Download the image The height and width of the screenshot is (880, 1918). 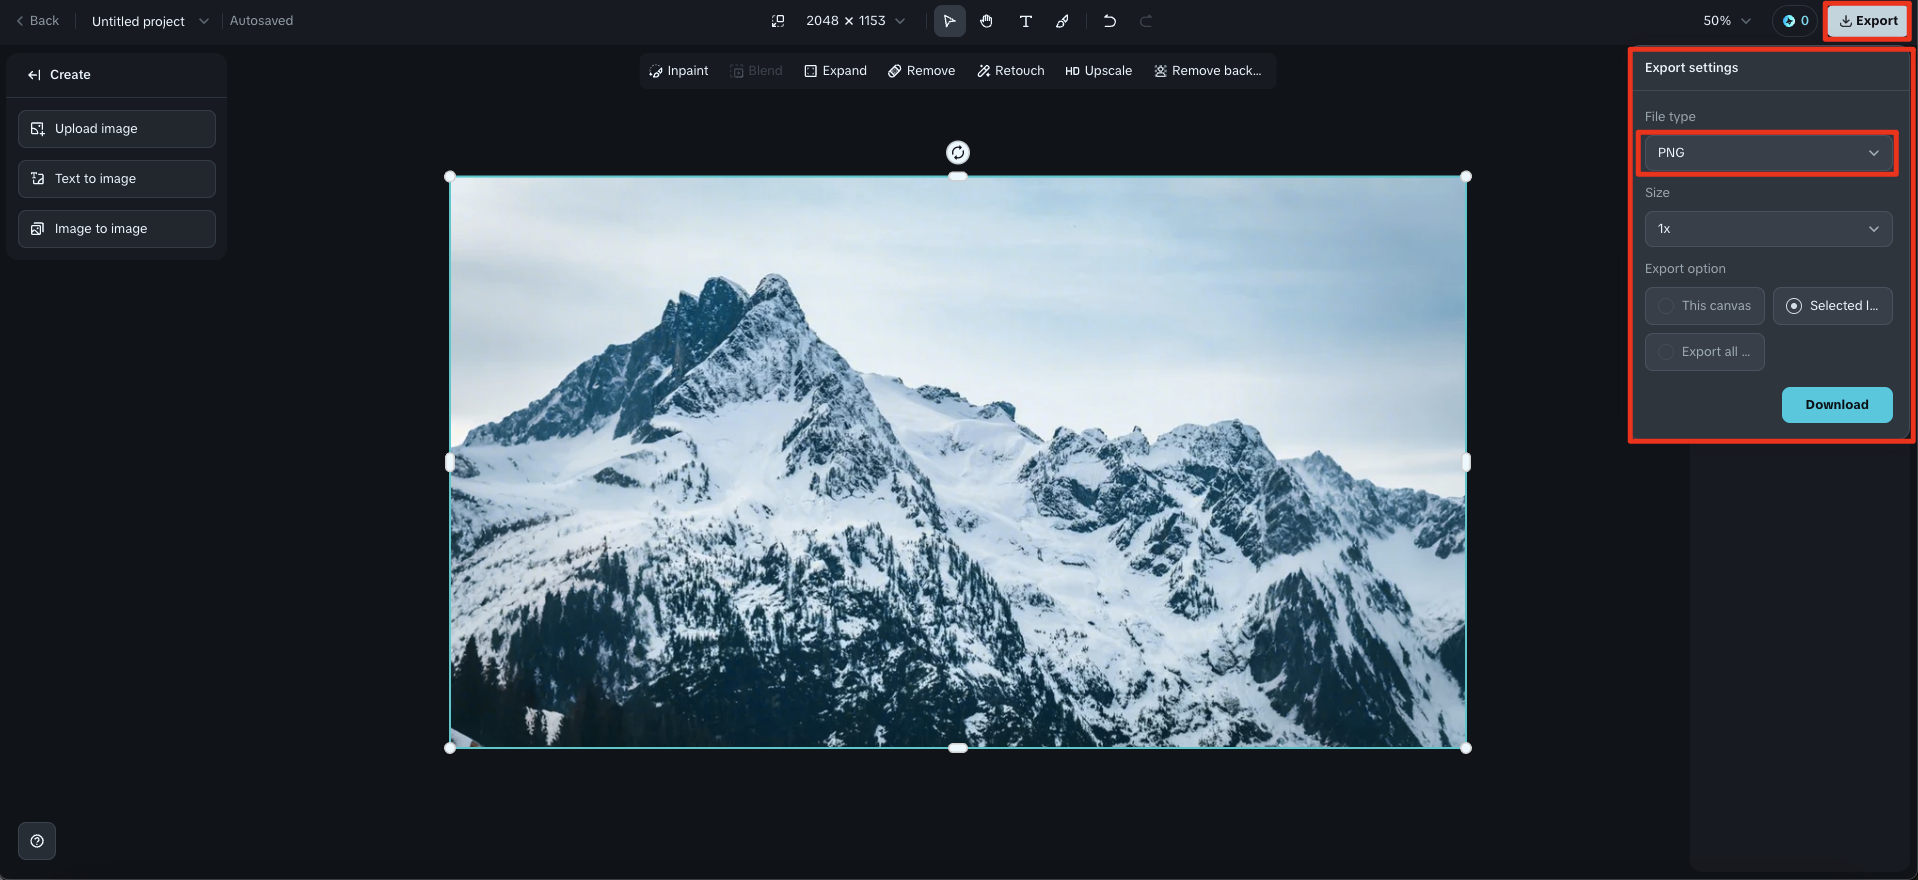click(1837, 405)
